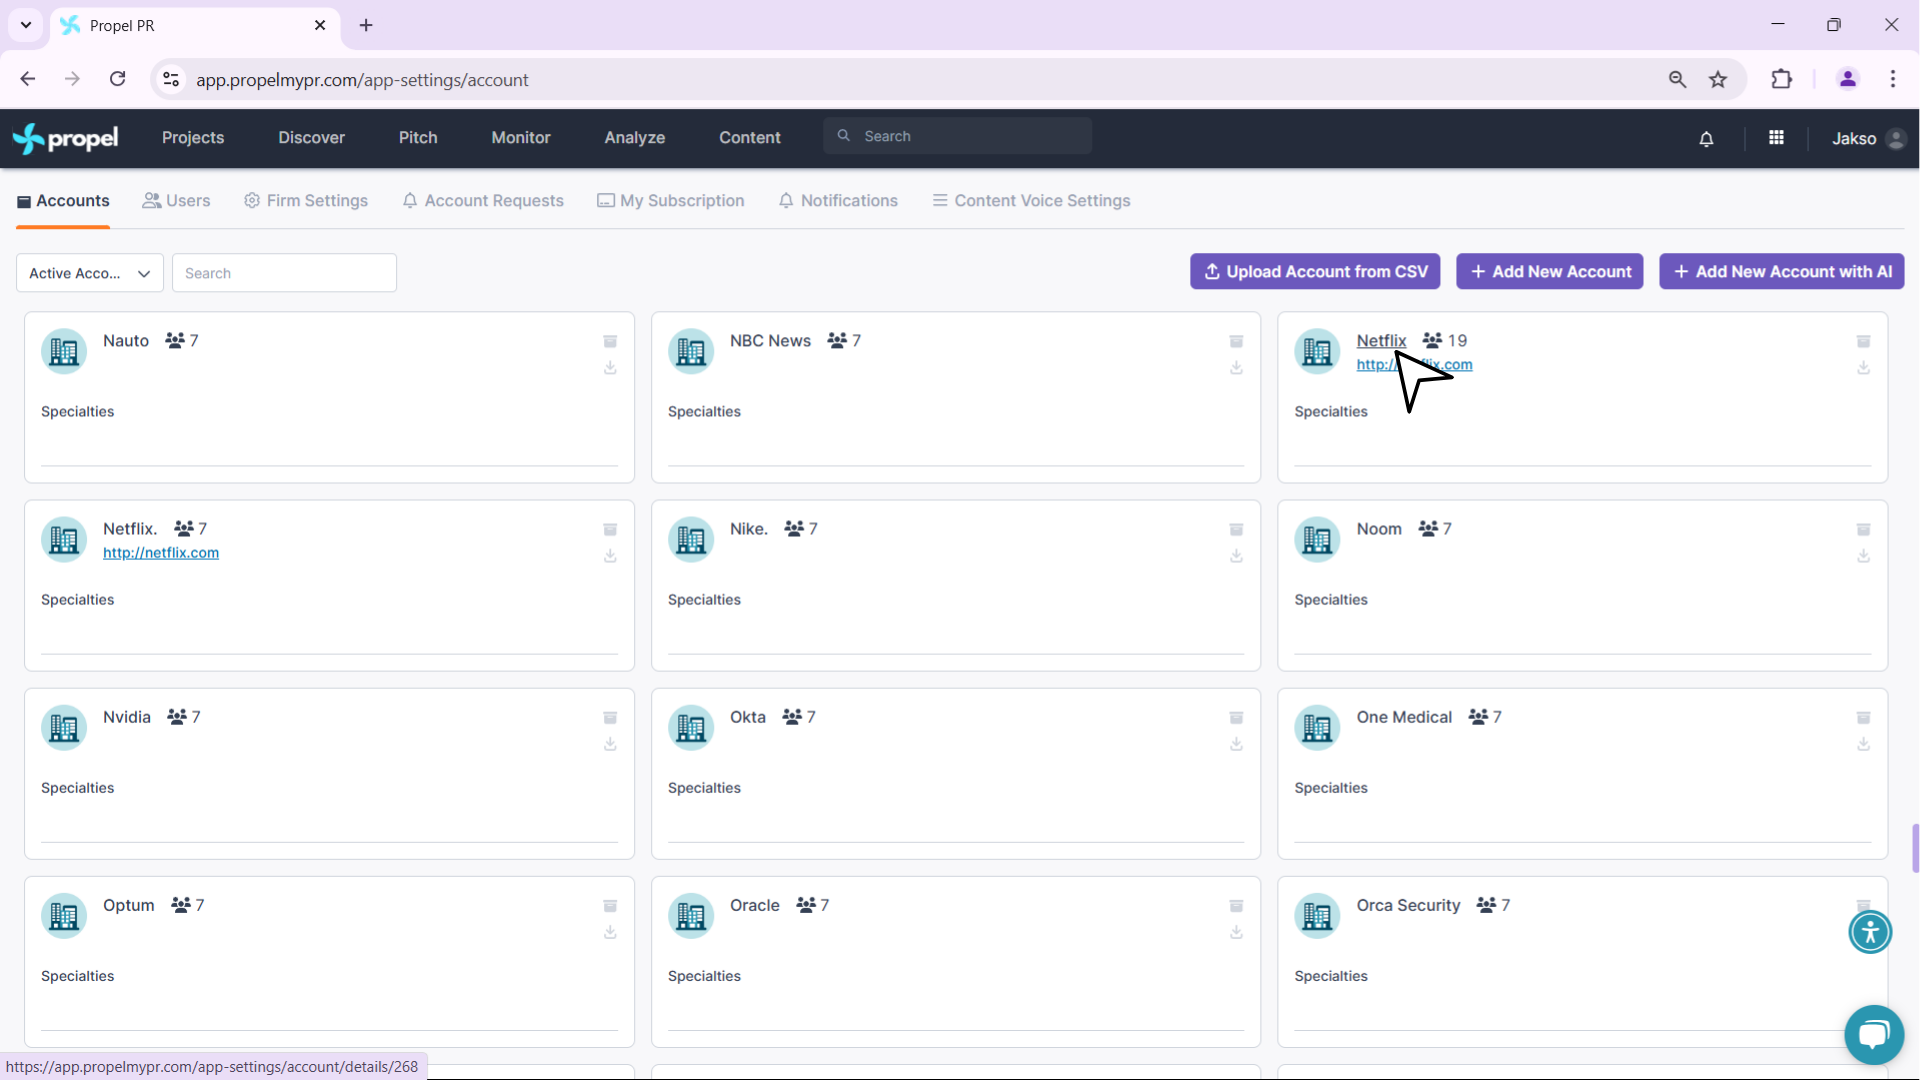Download the Oracle account data
The width and height of the screenshot is (1920, 1080).
1236,932
